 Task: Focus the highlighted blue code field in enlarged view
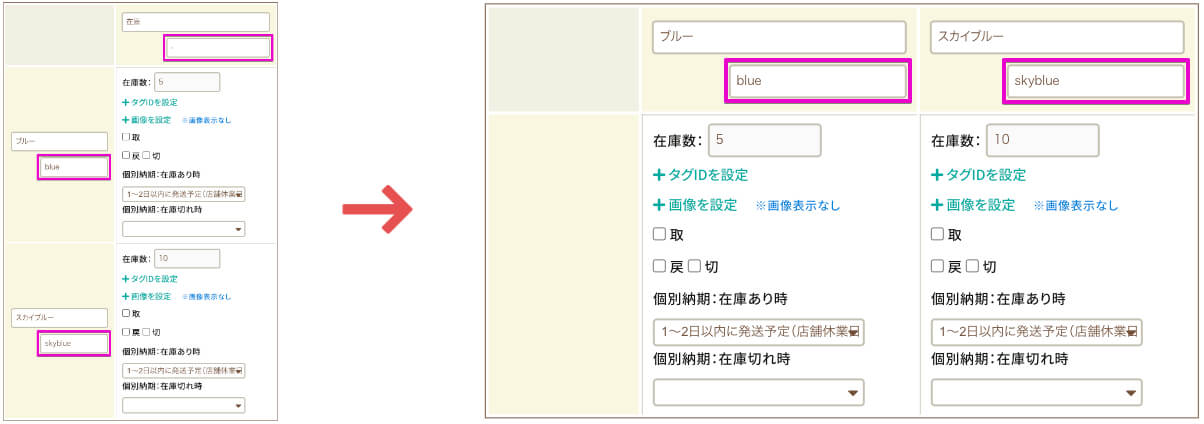coord(817,81)
